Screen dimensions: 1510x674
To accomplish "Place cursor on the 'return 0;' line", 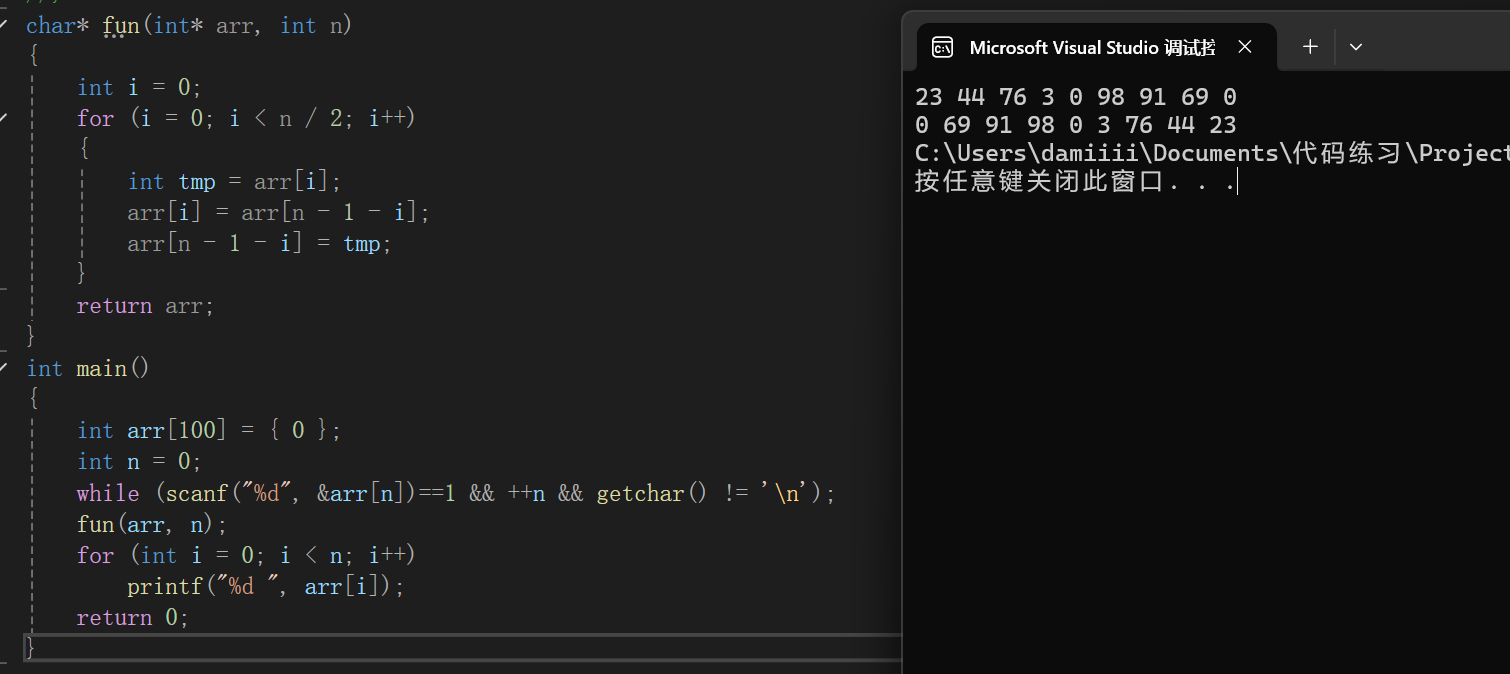I will coord(132,618).
